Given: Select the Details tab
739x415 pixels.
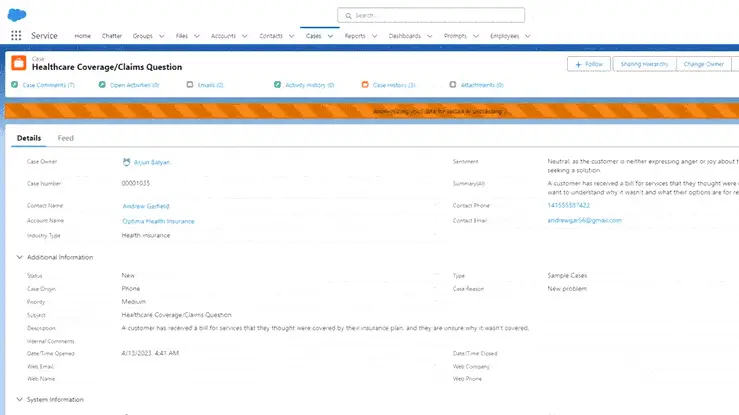Looking at the screenshot, I should [x=29, y=138].
